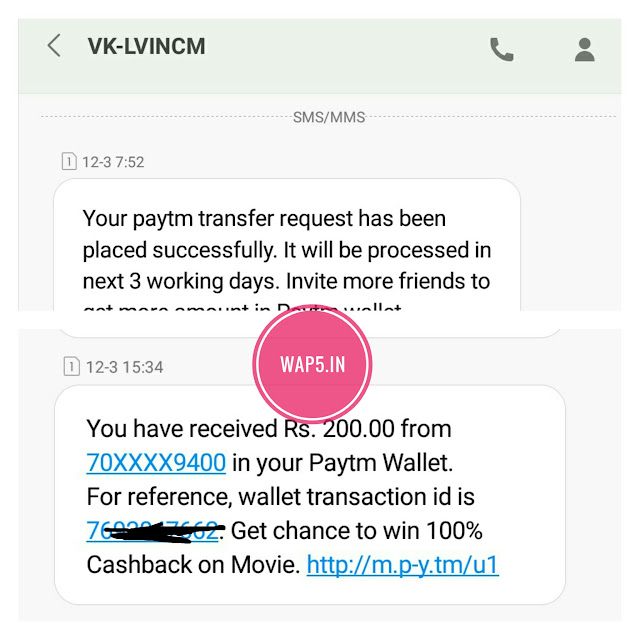Select the VK-LVINCM sender title
640x640 pixels.
pyautogui.click(x=146, y=46)
